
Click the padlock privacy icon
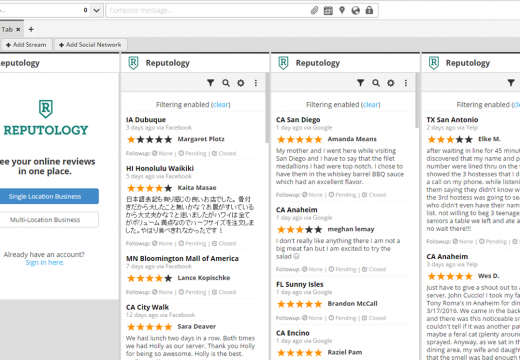click(x=369, y=10)
